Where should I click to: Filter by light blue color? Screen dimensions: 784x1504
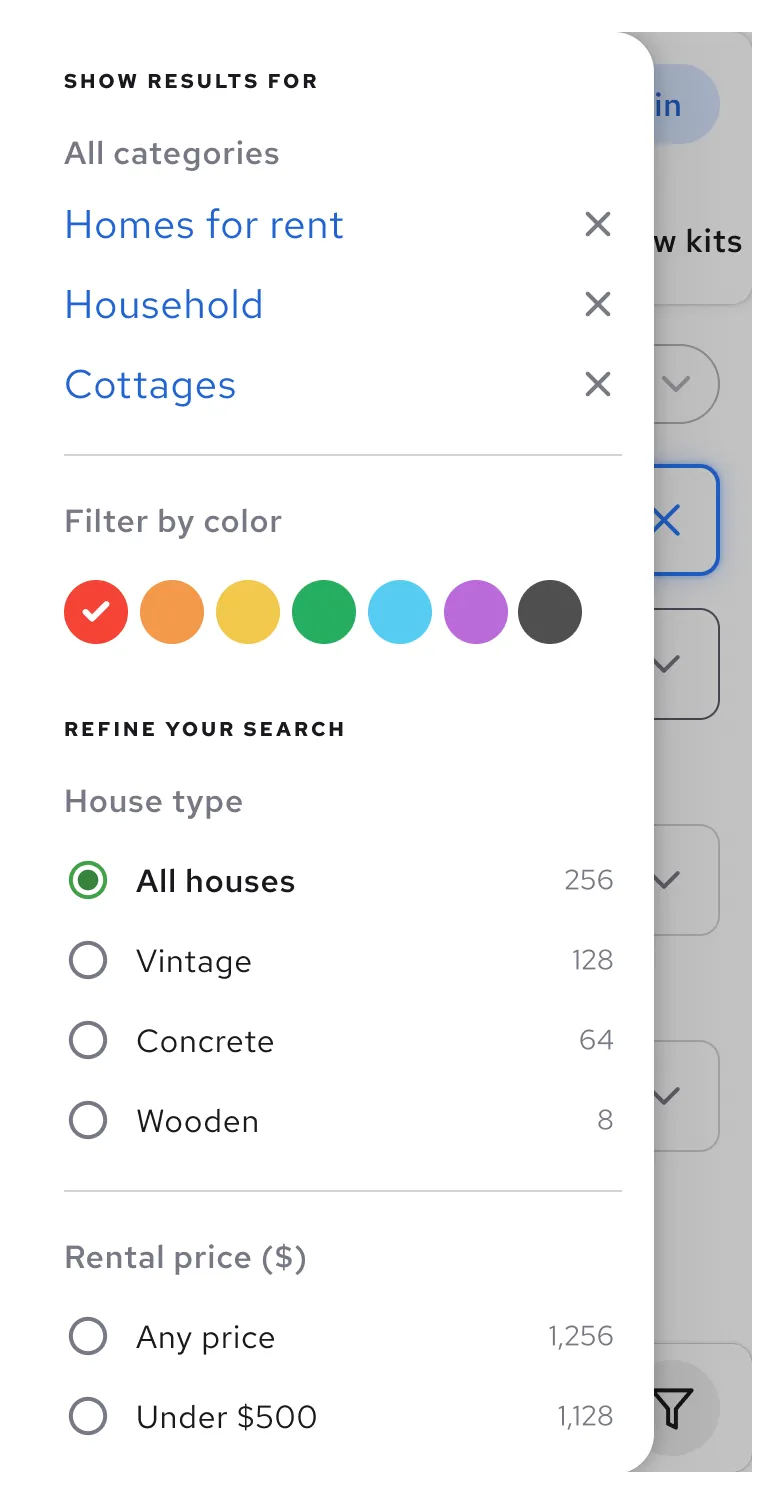point(400,612)
